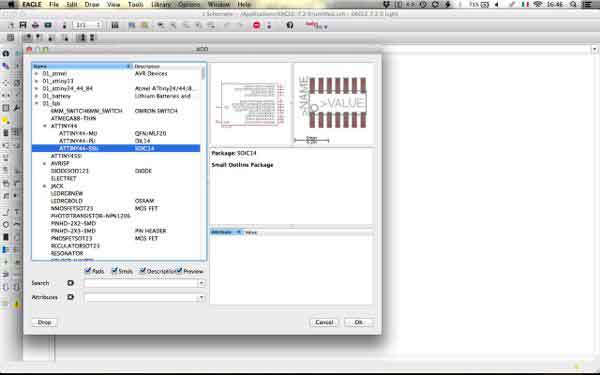Select the LEDRGBOLD row
Viewport: 600px width, 375px height.
[x=116, y=201]
